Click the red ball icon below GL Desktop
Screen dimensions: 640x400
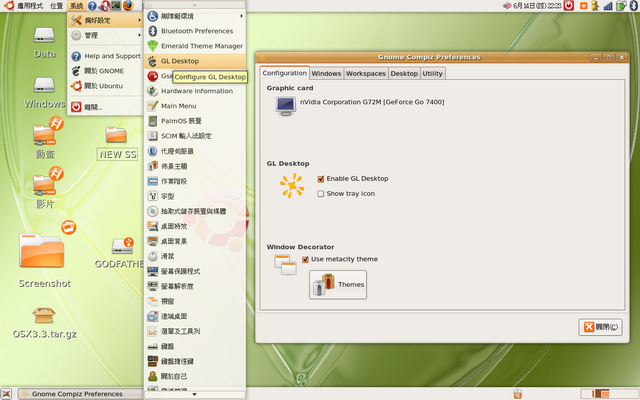(x=153, y=76)
